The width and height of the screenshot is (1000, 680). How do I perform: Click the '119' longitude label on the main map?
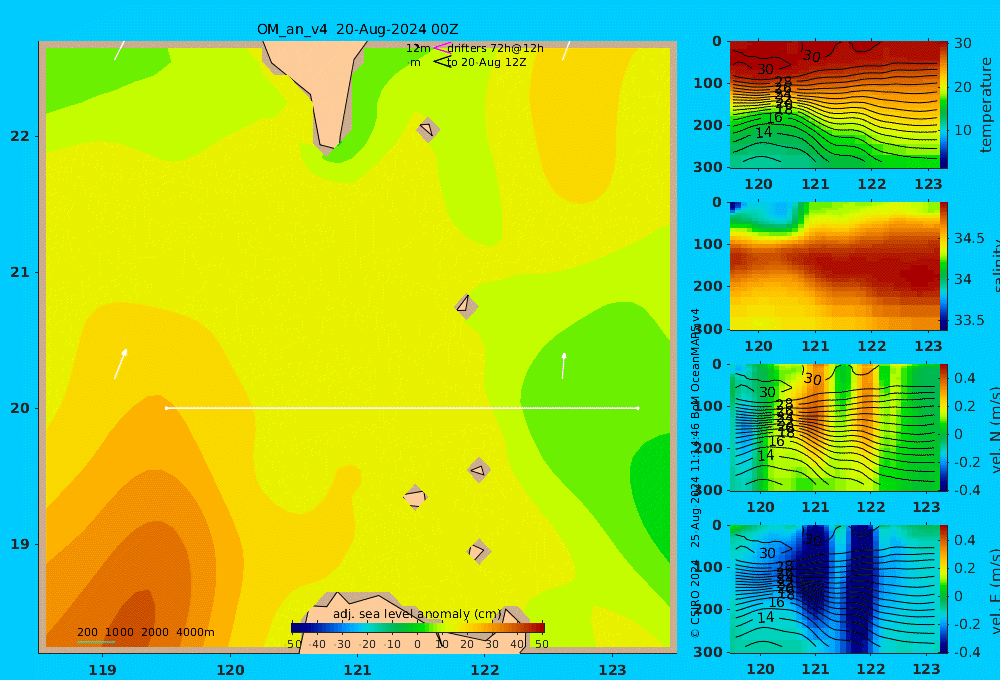coord(102,670)
